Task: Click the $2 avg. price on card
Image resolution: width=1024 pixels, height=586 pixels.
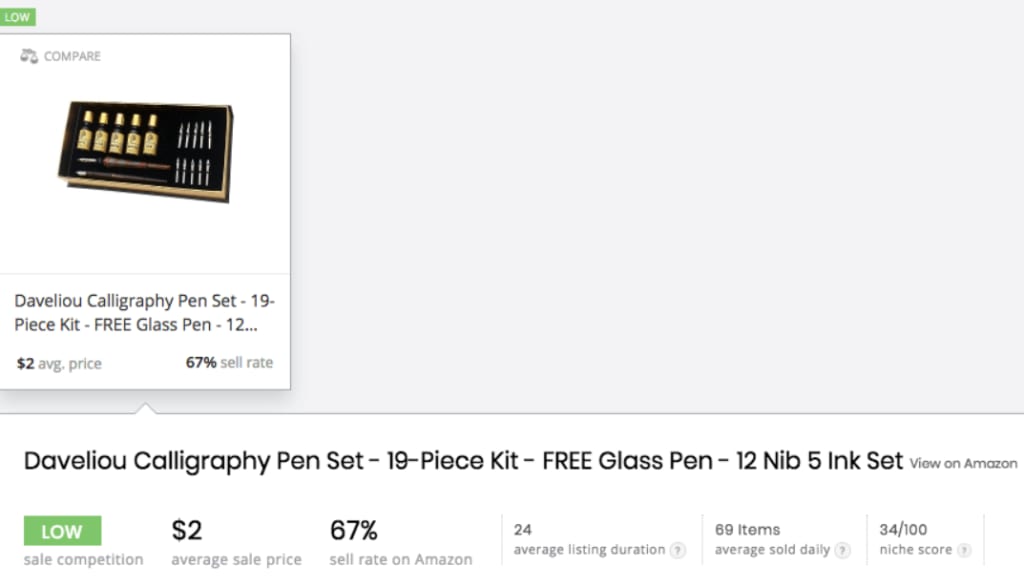Action: (59, 363)
